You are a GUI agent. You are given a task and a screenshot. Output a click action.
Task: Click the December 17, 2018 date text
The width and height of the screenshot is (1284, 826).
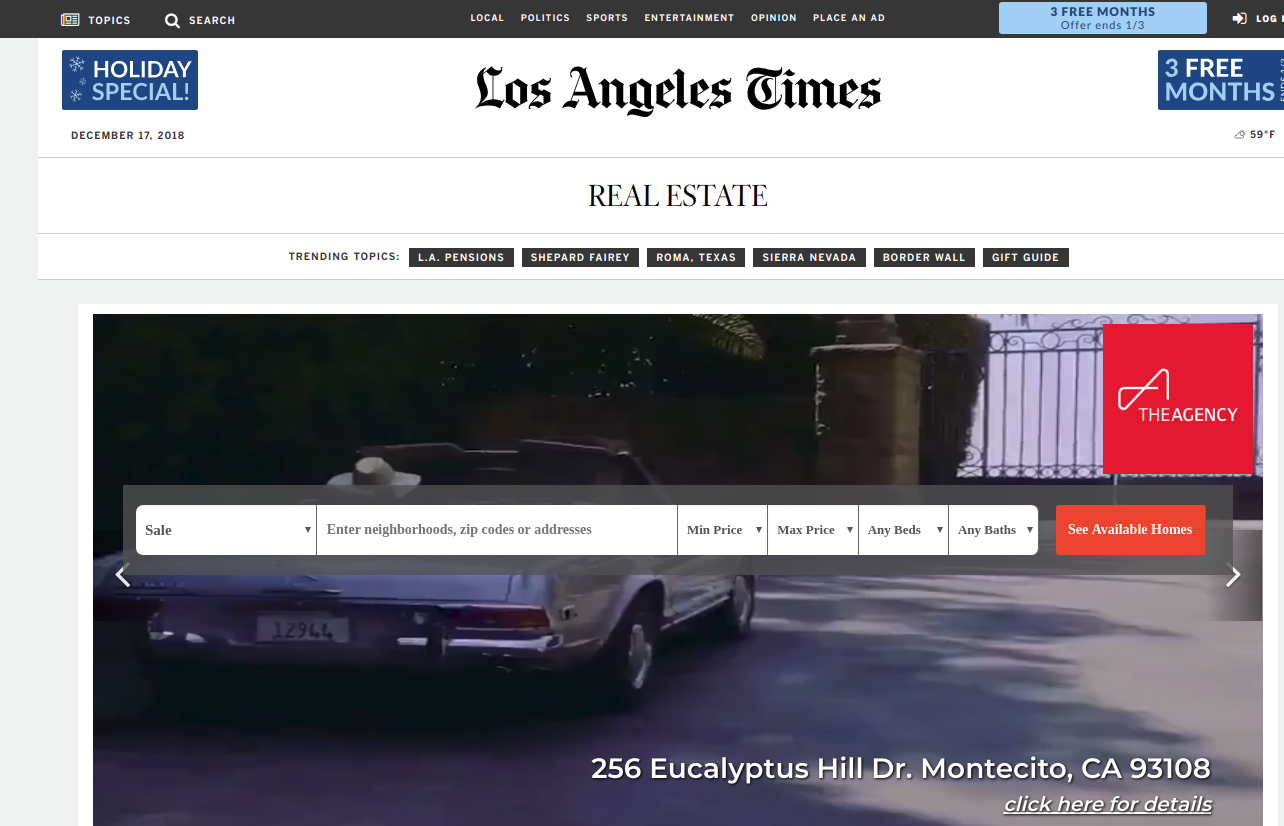[x=128, y=136]
